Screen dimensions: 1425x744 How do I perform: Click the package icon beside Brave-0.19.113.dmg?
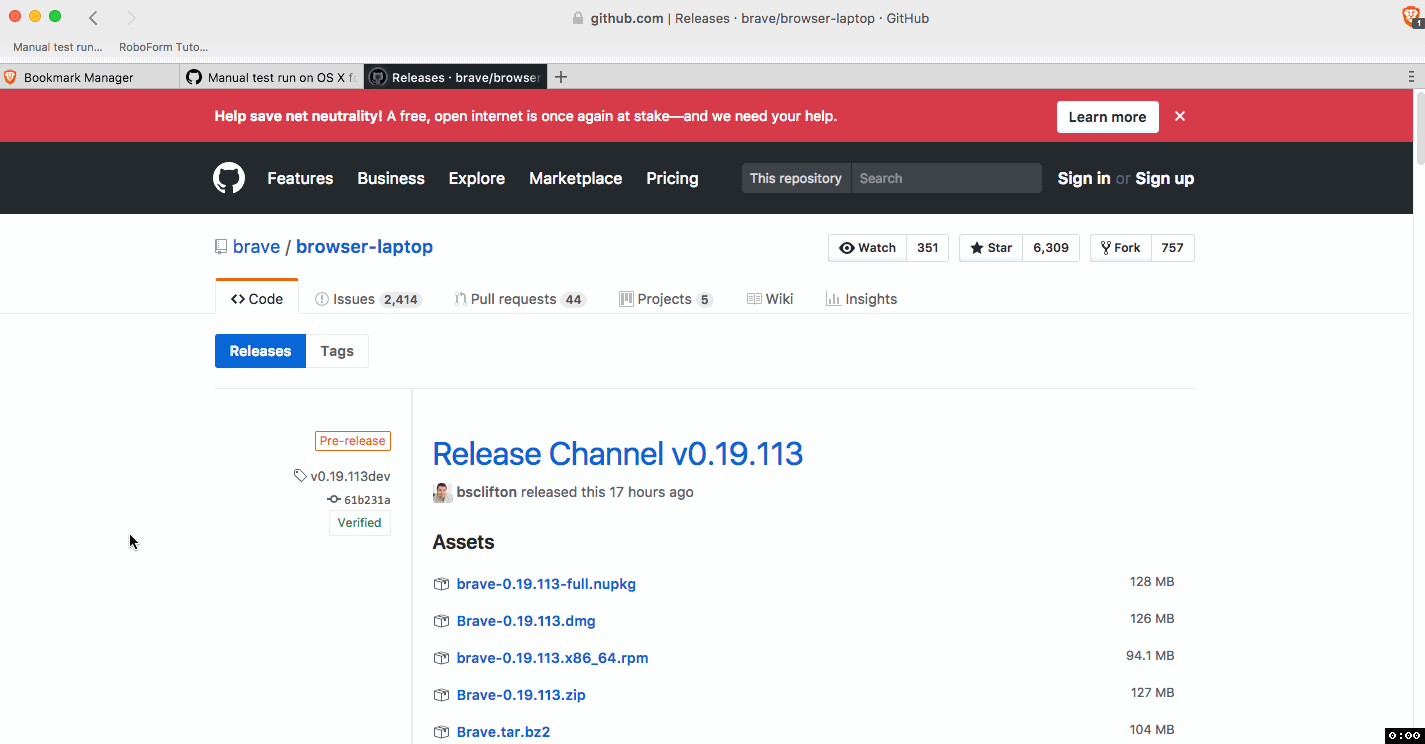pos(441,621)
